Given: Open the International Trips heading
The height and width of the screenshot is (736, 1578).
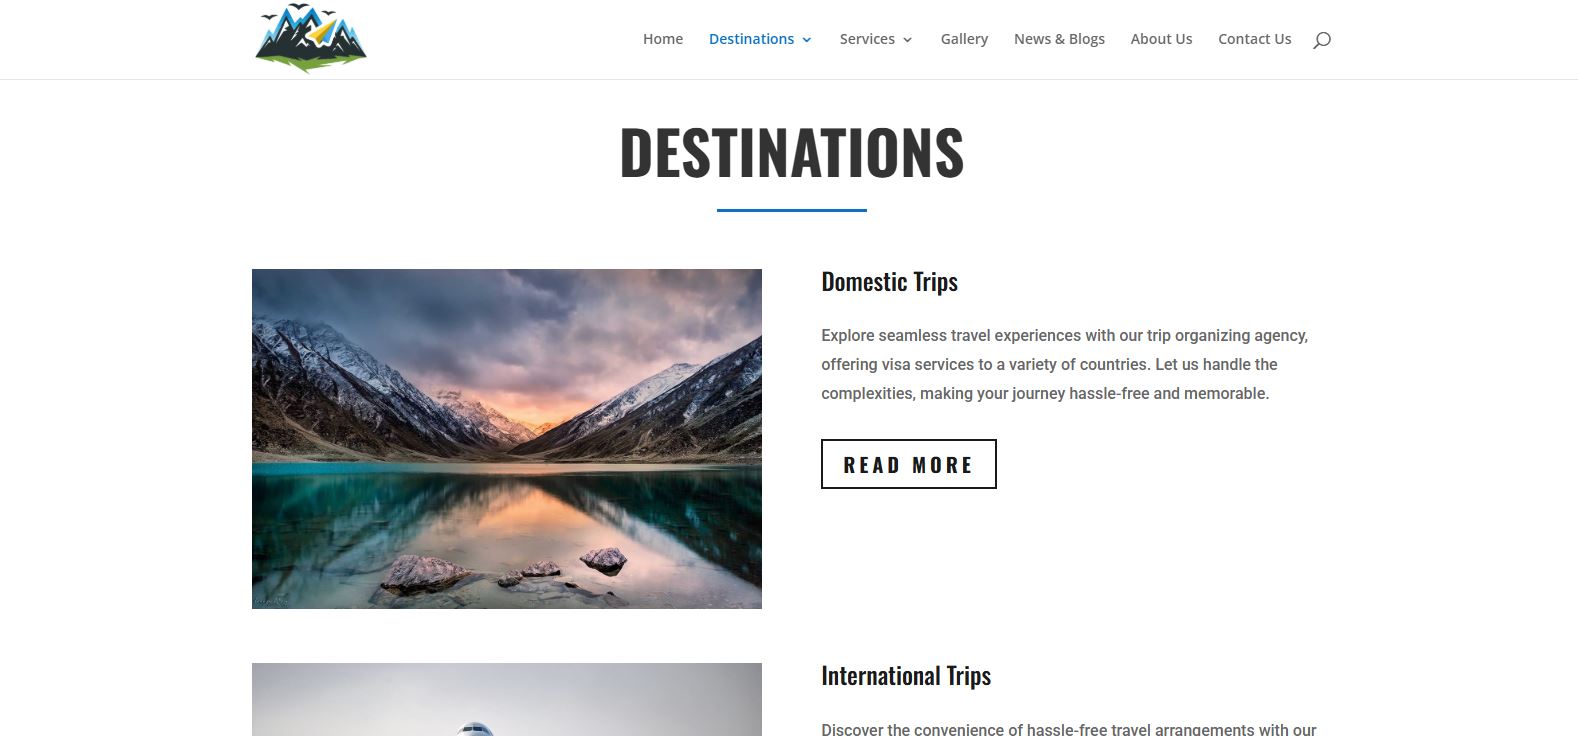Looking at the screenshot, I should (x=906, y=676).
